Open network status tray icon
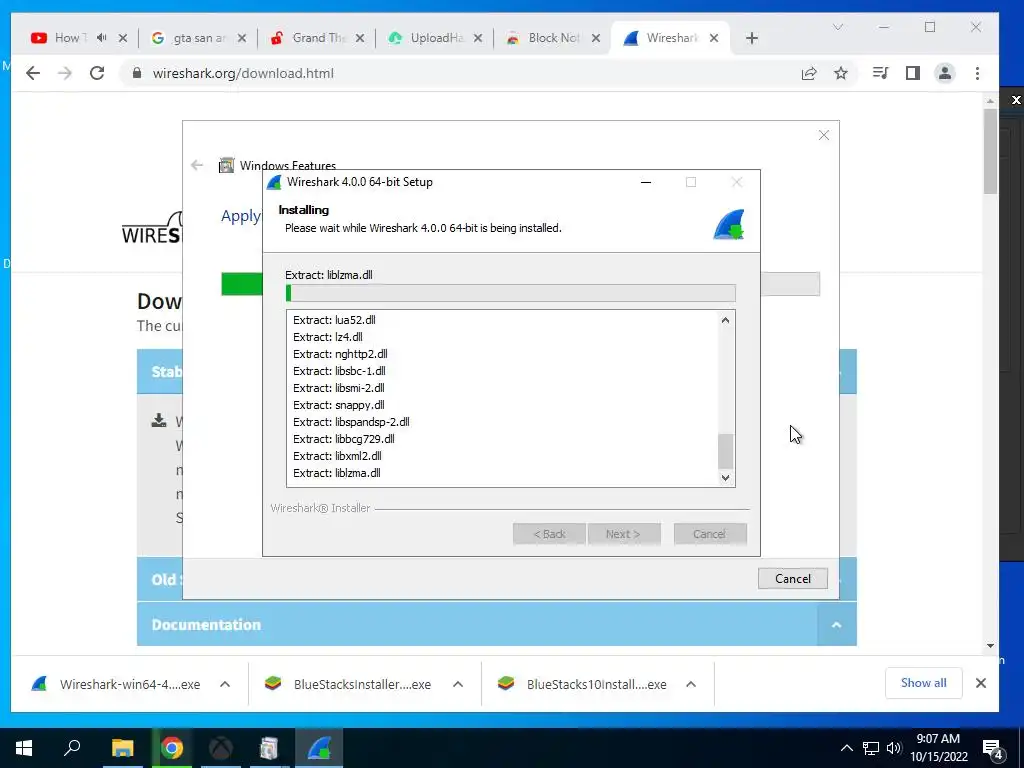Viewport: 1024px width, 768px height. point(871,748)
